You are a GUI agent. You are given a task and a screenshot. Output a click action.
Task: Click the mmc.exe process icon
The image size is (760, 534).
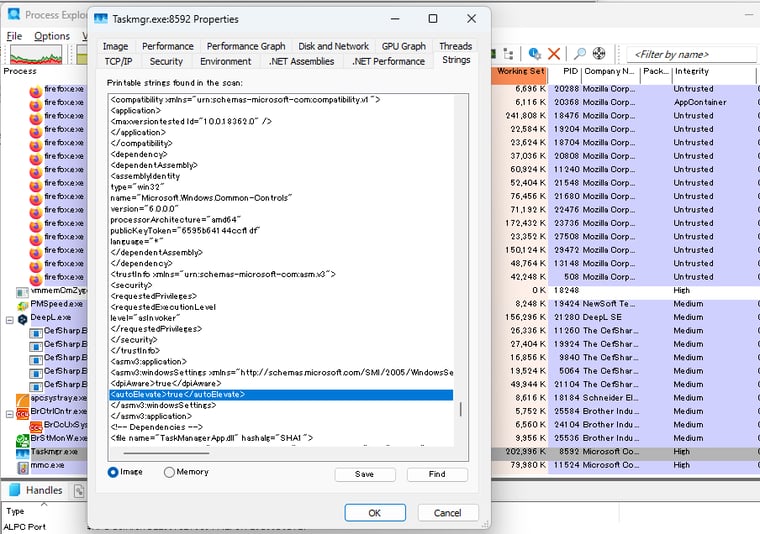[23, 467]
